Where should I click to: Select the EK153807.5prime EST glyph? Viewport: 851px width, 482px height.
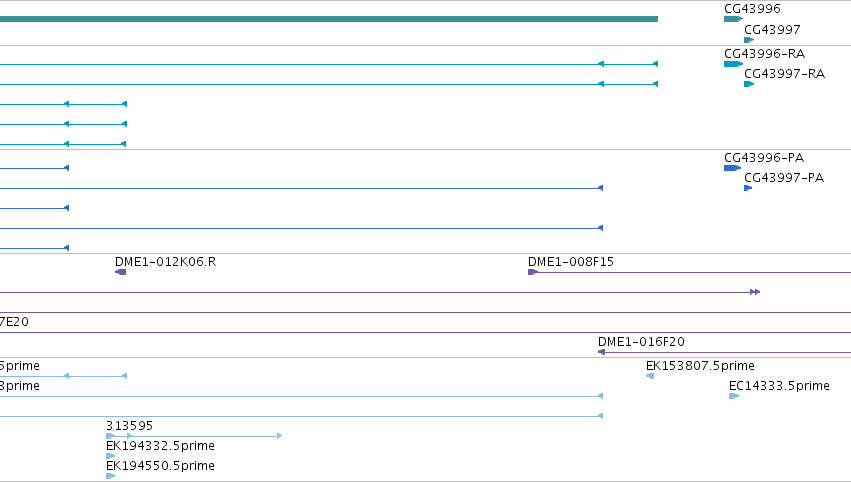650,376
